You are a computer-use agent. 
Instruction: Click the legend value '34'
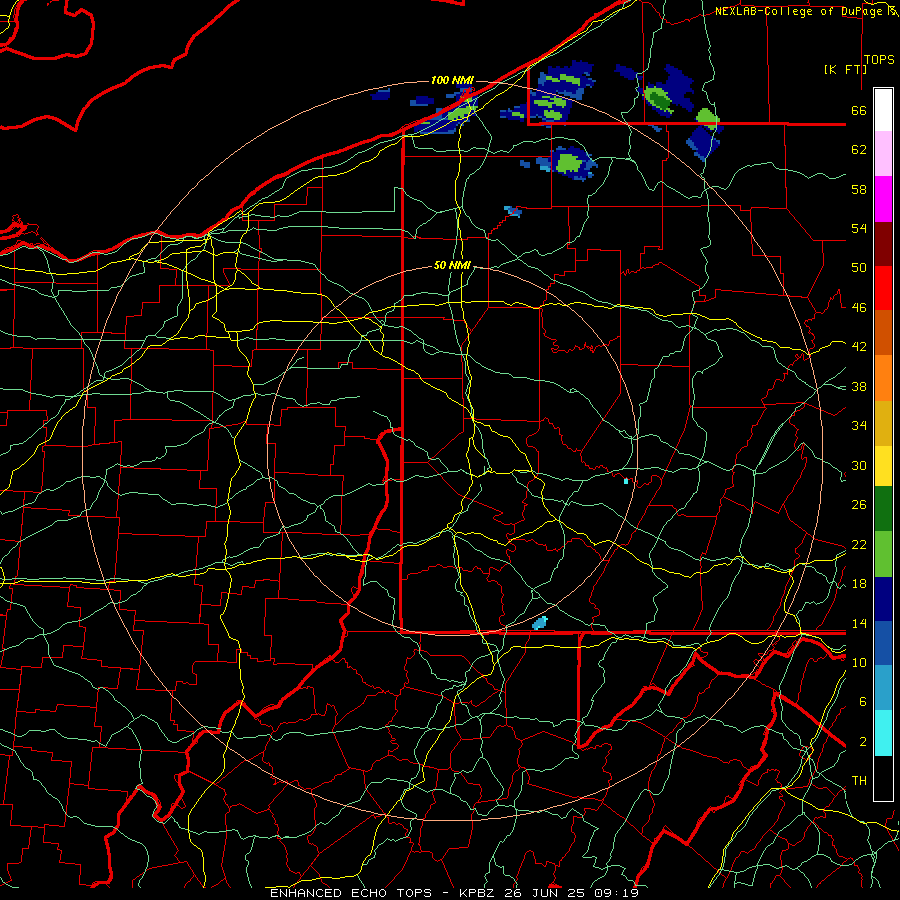859,426
